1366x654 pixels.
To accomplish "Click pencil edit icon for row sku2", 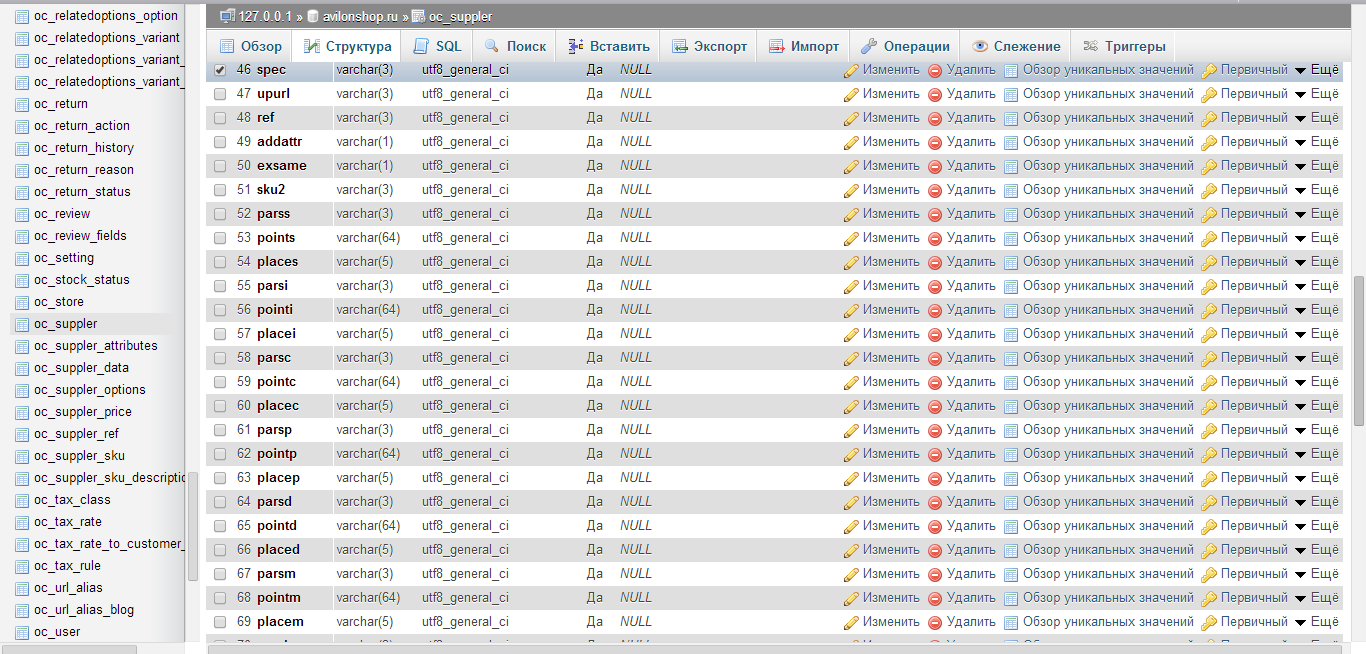I will tap(851, 190).
